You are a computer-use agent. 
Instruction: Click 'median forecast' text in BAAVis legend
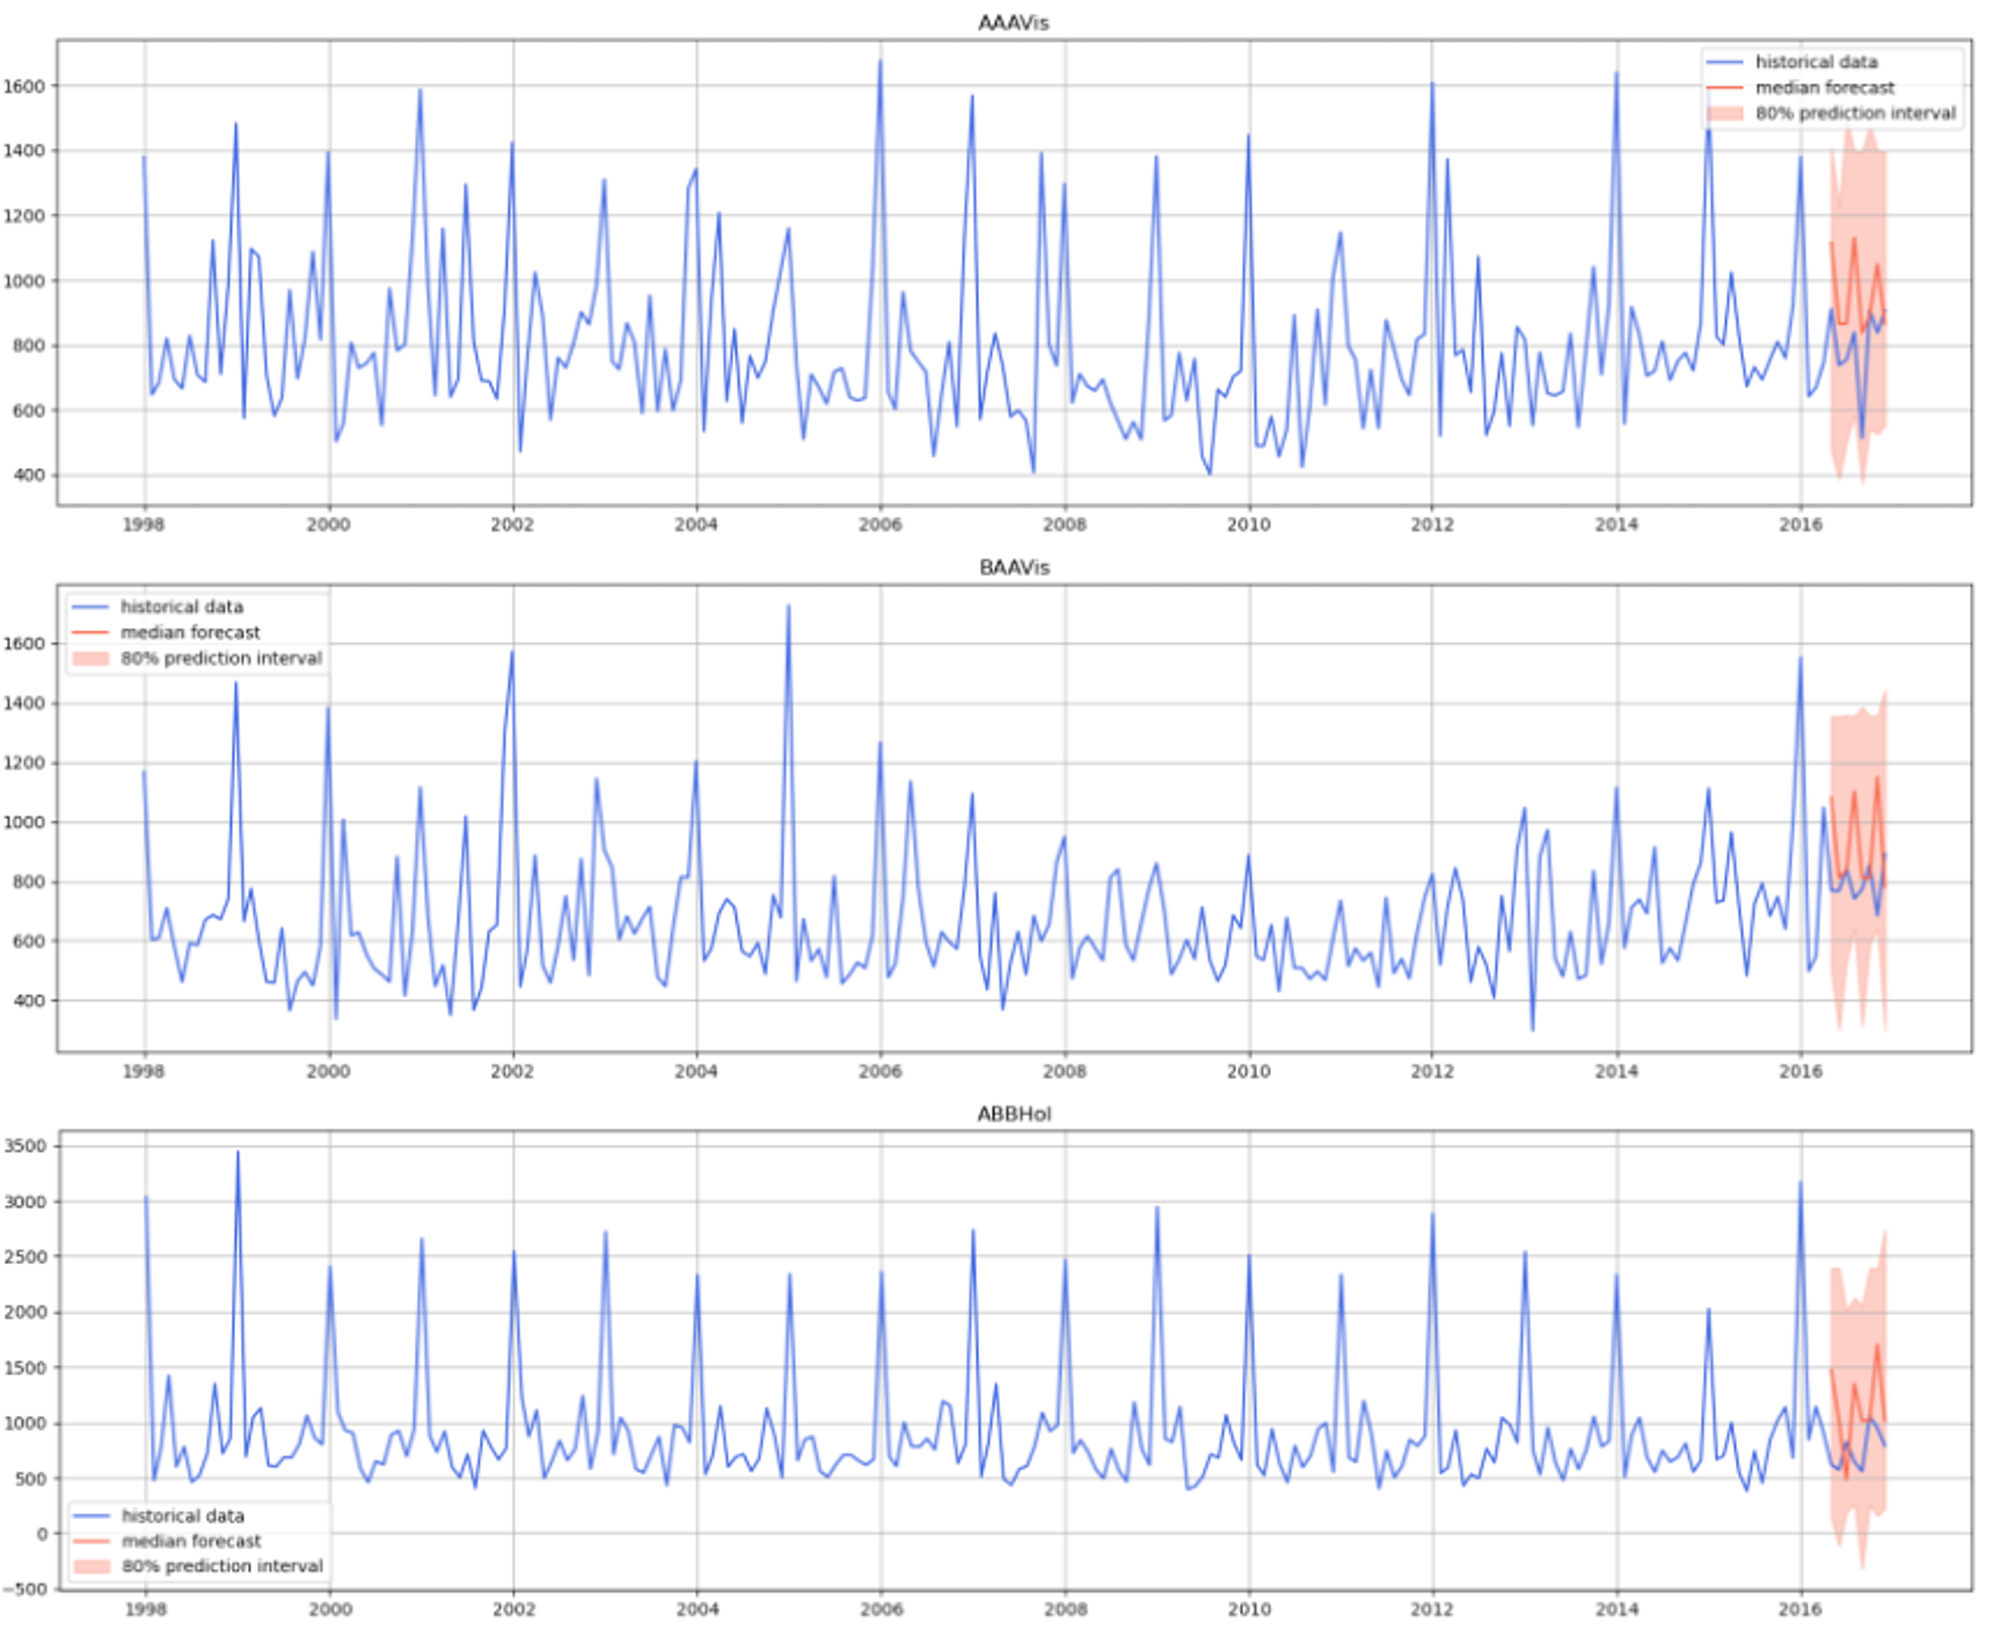pyautogui.click(x=190, y=633)
